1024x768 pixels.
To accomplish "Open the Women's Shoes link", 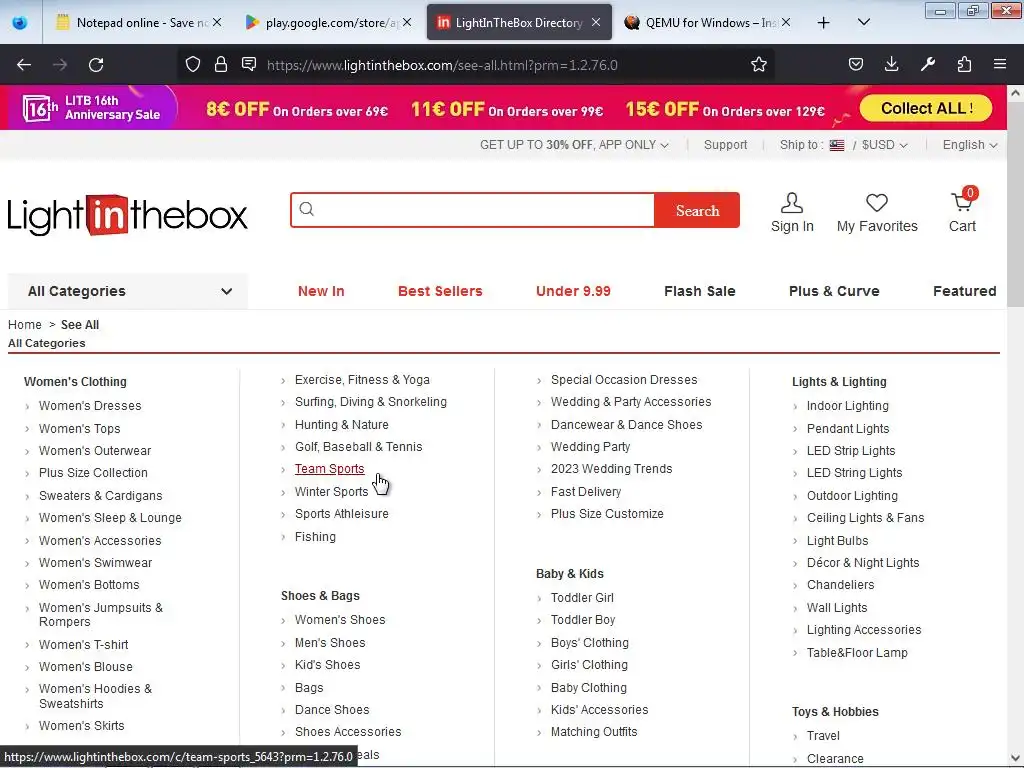I will 340,620.
